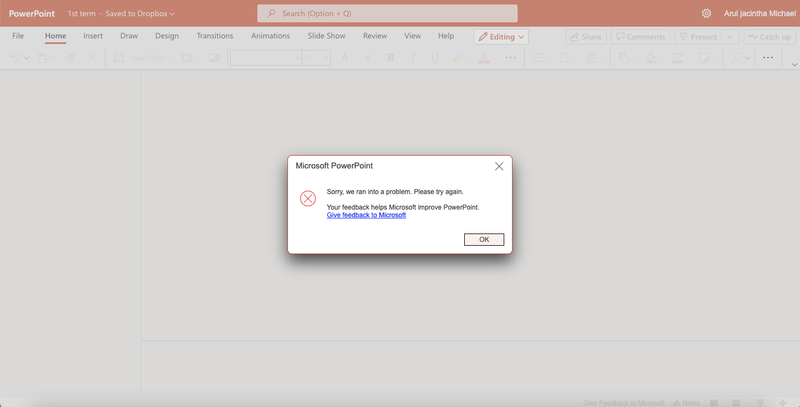Image resolution: width=800 pixels, height=407 pixels.
Task: Open the Settings gear icon
Action: 706,13
